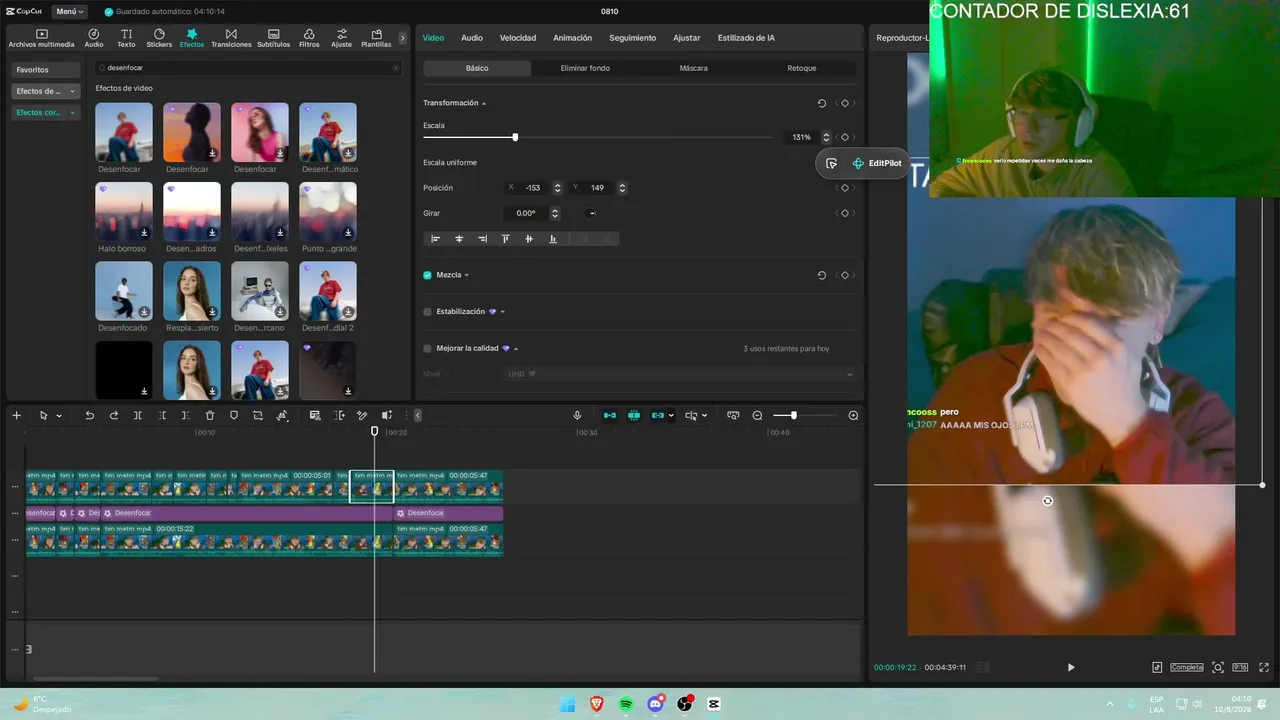Open the Plantillas panel
The image size is (1280, 720).
(376, 38)
